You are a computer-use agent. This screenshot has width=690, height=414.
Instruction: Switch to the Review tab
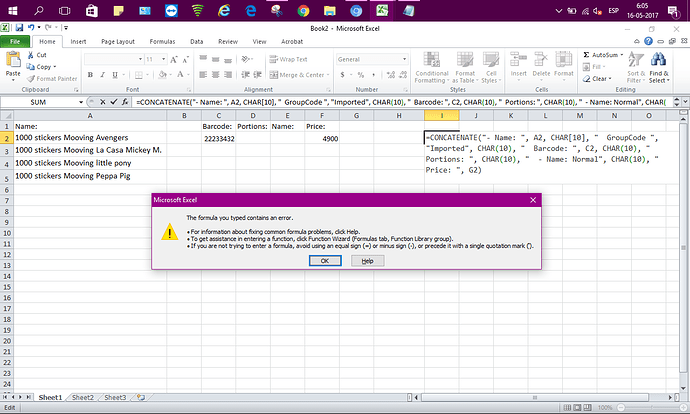[x=228, y=41]
